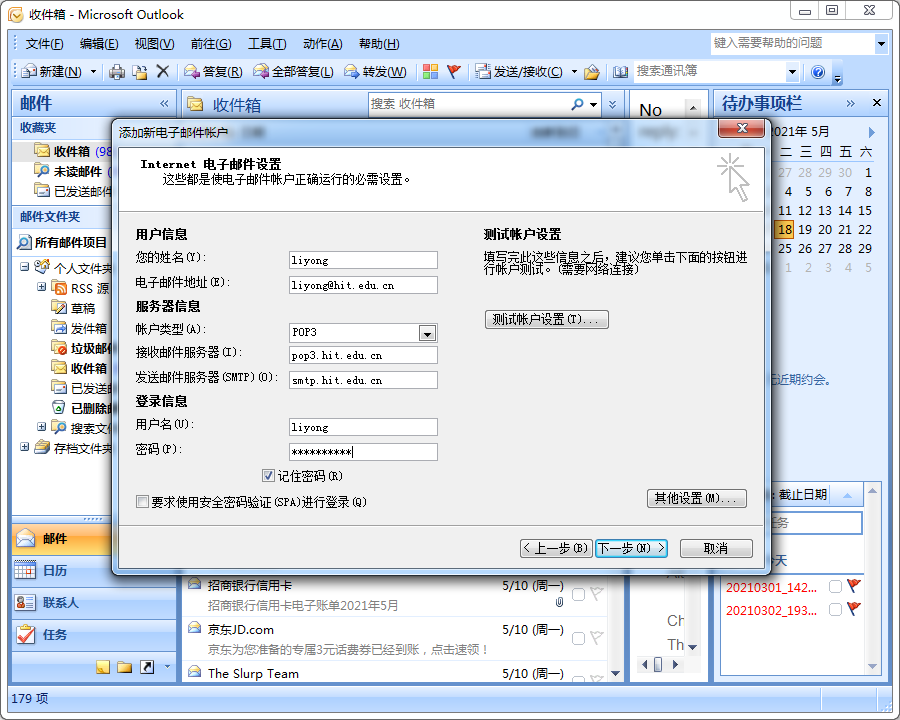Check the 20210302_193 task complete box
The image size is (900, 720).
[835, 609]
